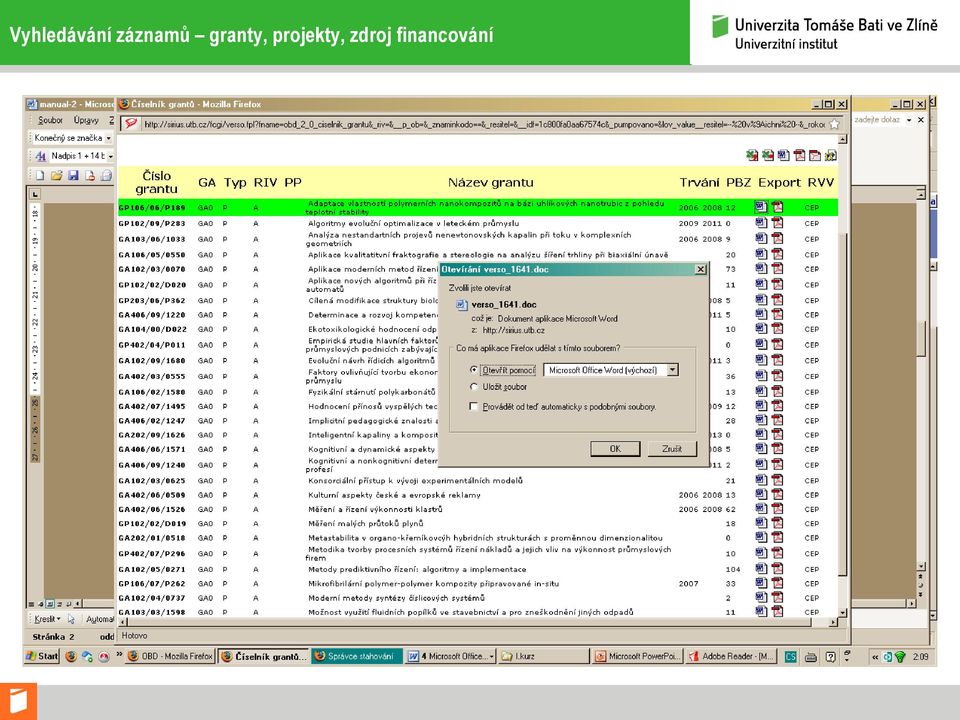Click 'Číslo grantu' column header
This screenshot has width=960, height=720.
pyautogui.click(x=156, y=182)
